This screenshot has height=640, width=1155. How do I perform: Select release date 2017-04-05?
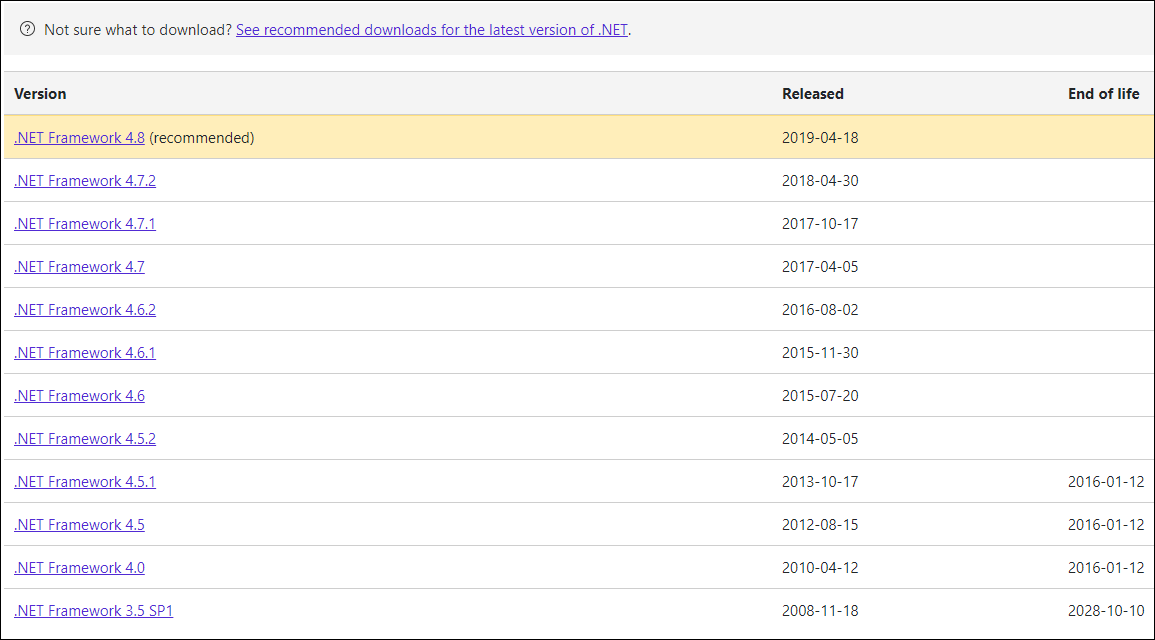click(820, 267)
